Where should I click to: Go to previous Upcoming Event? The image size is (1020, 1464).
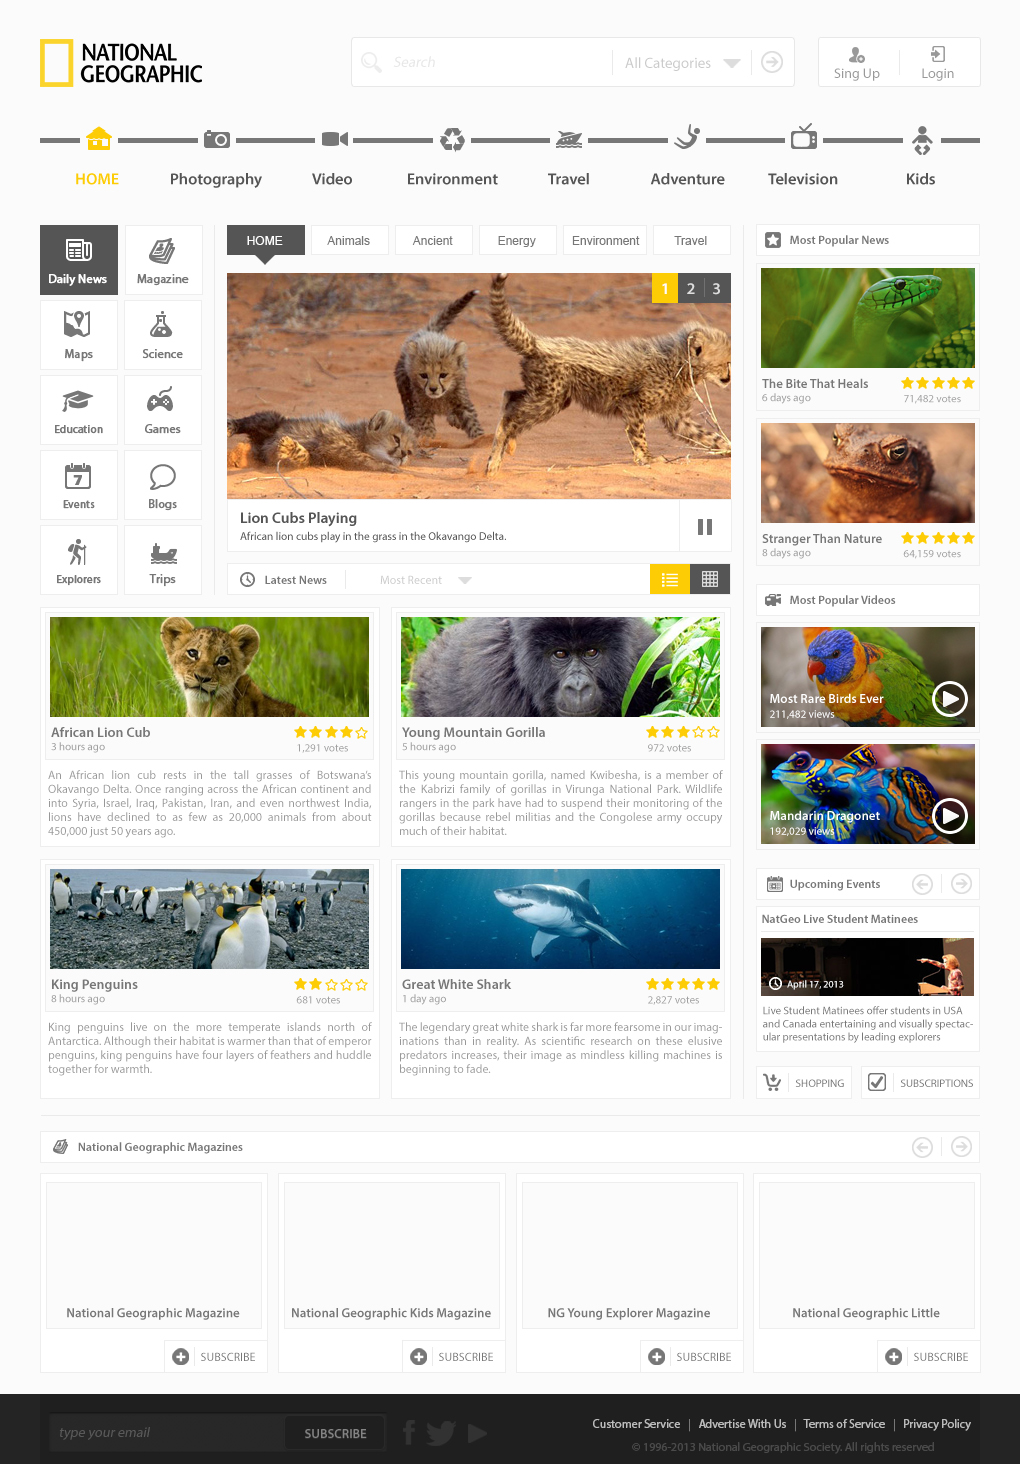tap(923, 884)
